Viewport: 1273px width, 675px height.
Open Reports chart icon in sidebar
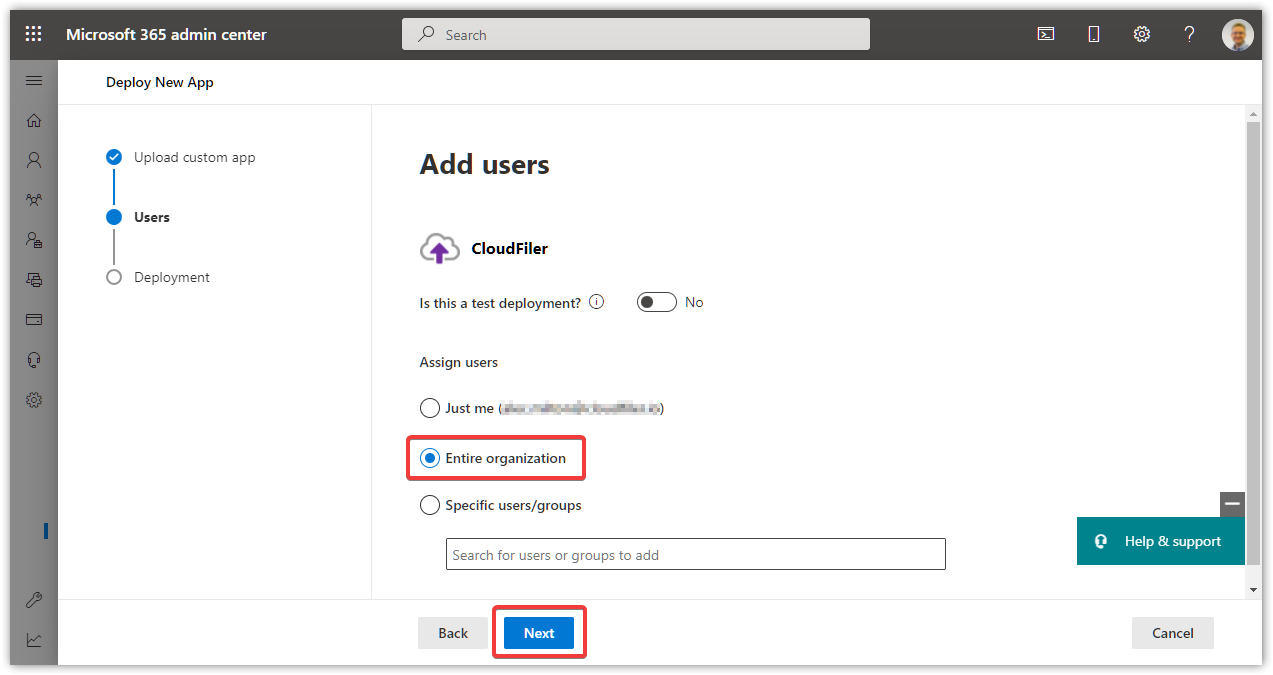click(34, 640)
